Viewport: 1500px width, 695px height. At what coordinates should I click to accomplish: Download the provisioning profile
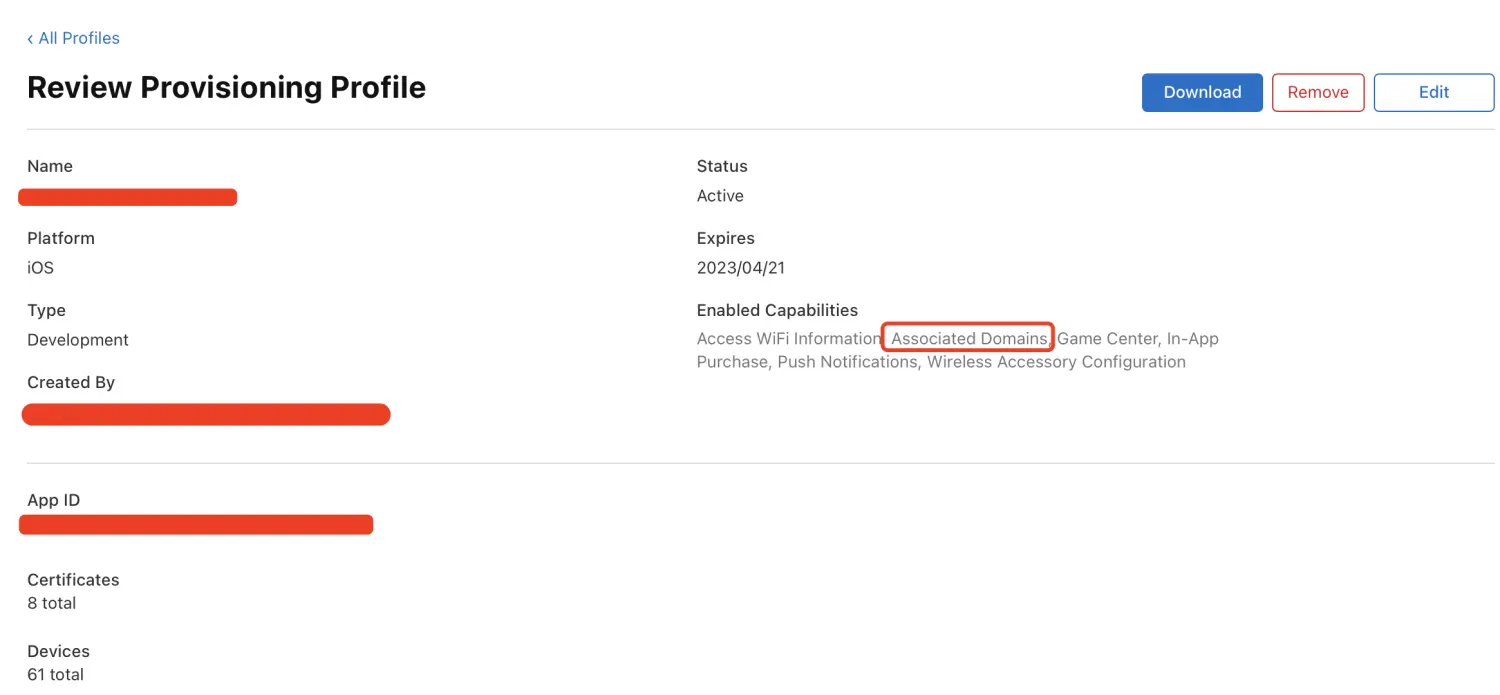coord(1202,92)
